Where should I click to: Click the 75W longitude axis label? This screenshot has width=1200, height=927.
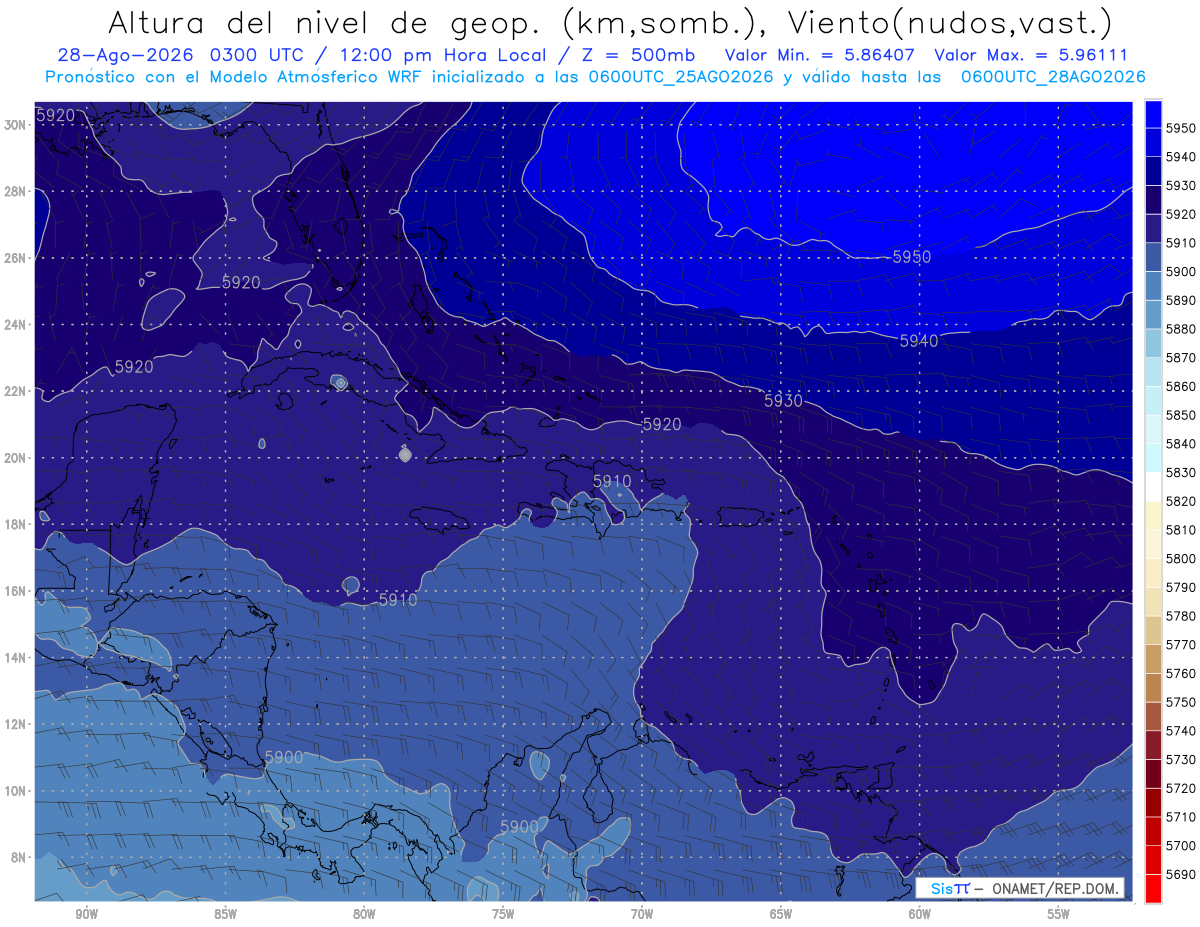point(503,915)
